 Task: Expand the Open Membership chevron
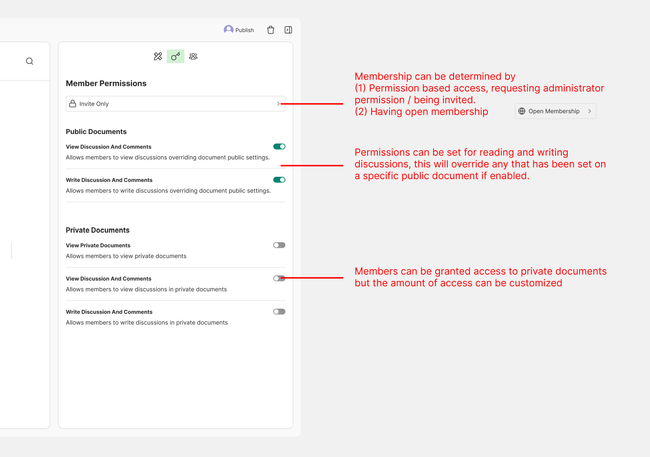click(x=589, y=111)
